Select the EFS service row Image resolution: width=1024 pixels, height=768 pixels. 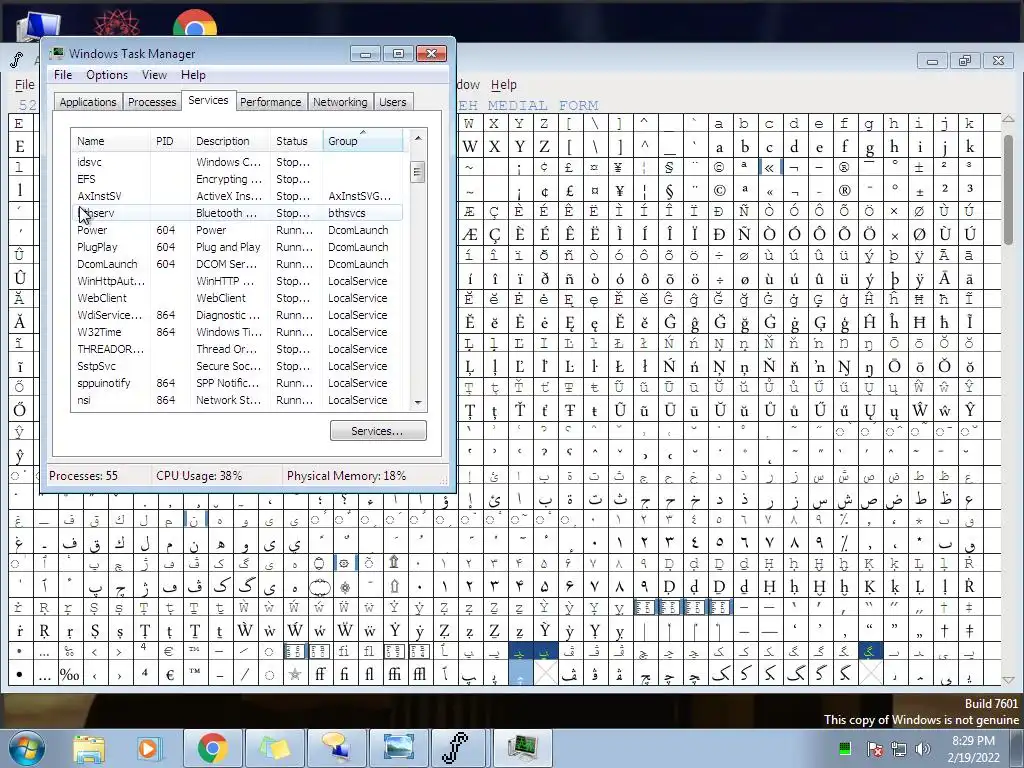(236, 179)
